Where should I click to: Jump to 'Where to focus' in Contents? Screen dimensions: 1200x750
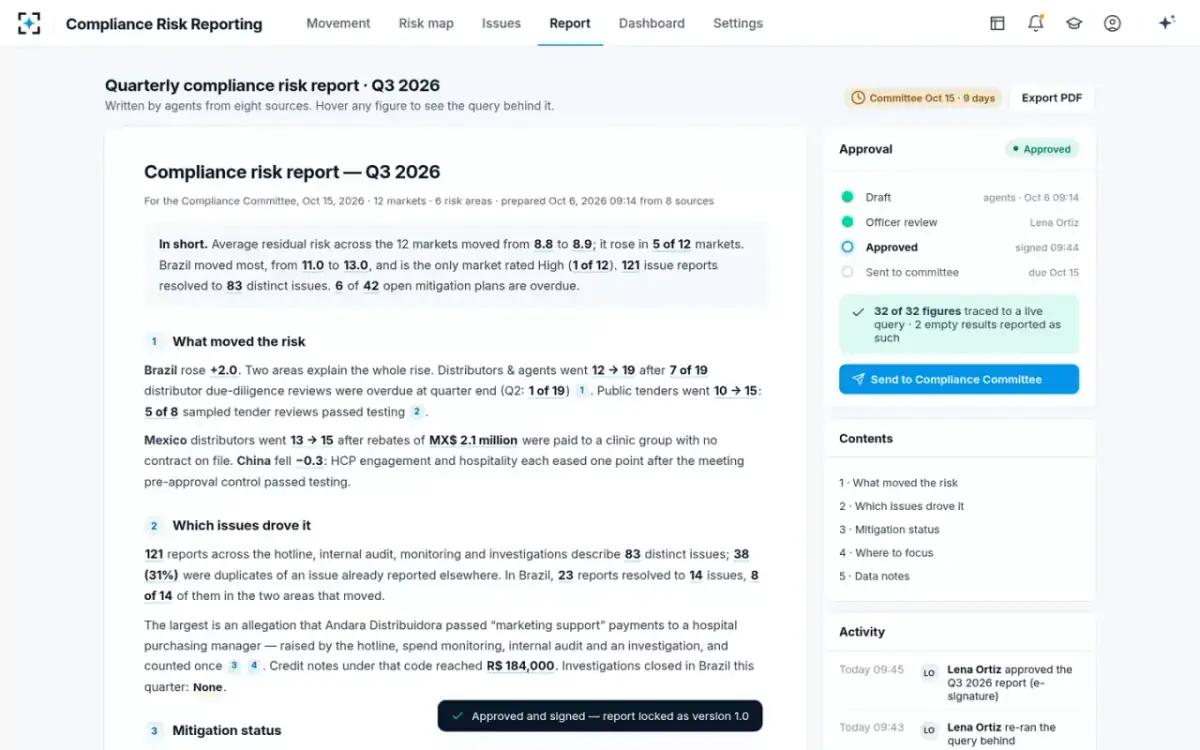[886, 553]
